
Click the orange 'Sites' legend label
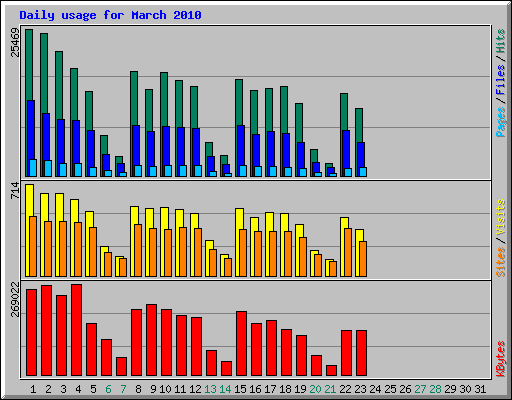click(x=501, y=262)
